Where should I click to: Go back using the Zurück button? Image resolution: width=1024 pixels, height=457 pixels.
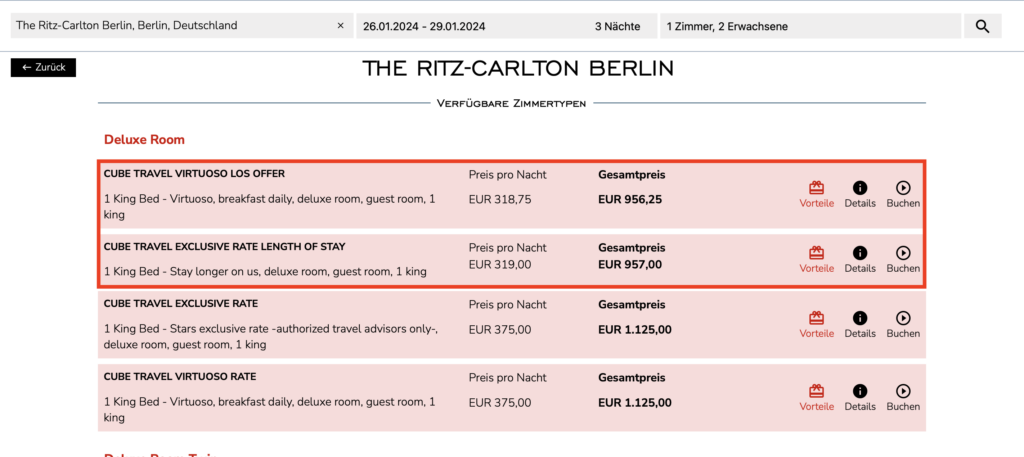(x=44, y=67)
